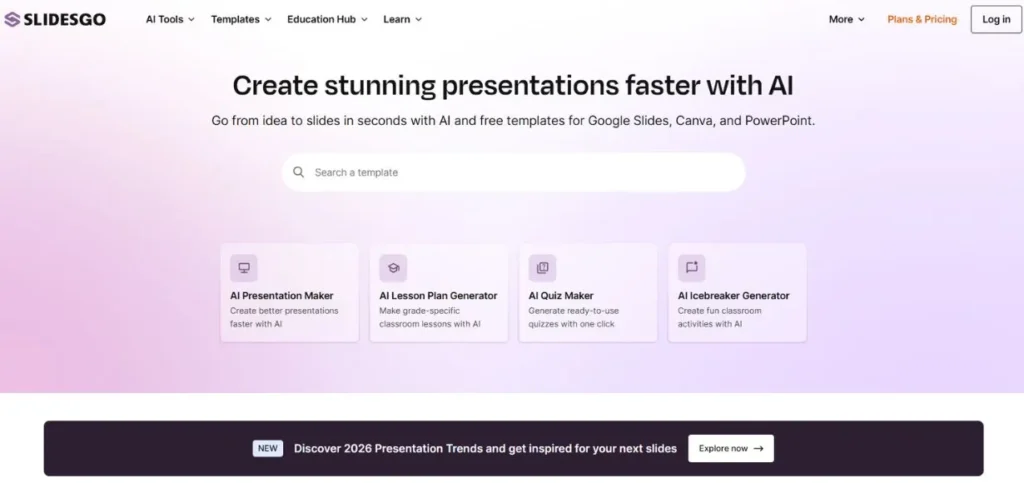Click the AI Lesson Plan Generator graduation cap icon
Screen dimensions: 1024x483
click(x=393, y=268)
